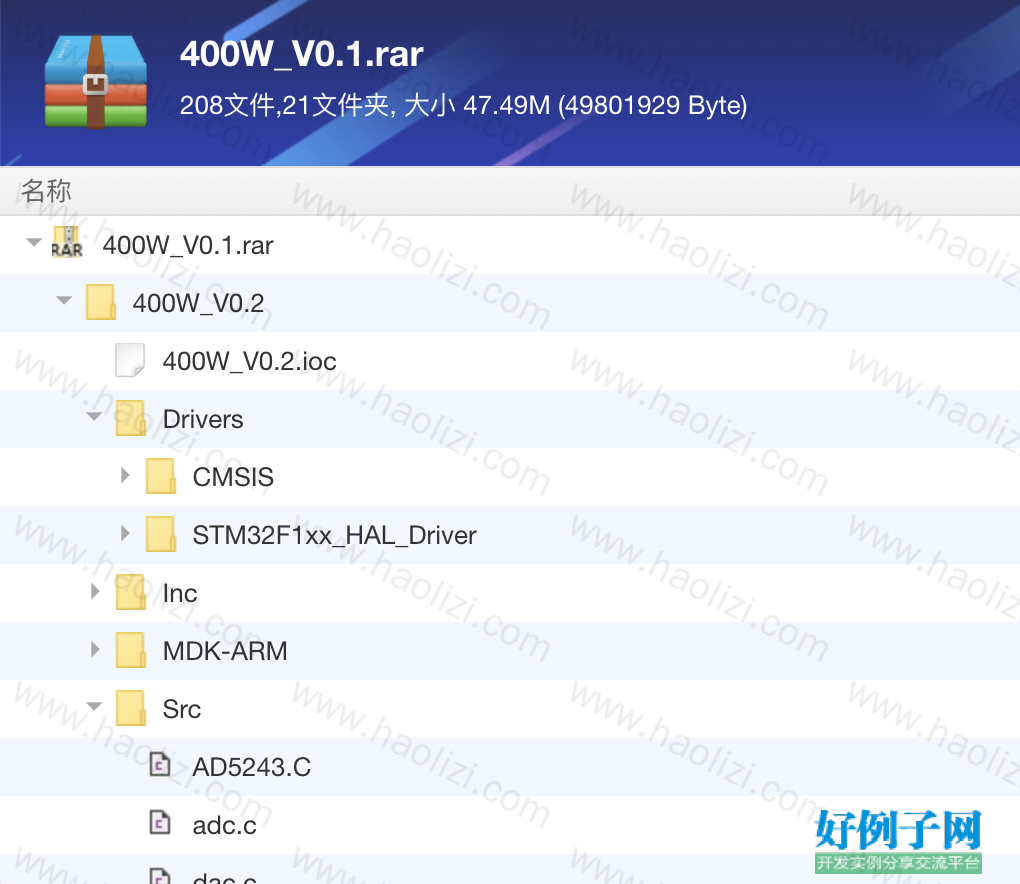1020x884 pixels.
Task: Expand the STM32F1xx_HAL_Driver folder
Action: point(125,533)
